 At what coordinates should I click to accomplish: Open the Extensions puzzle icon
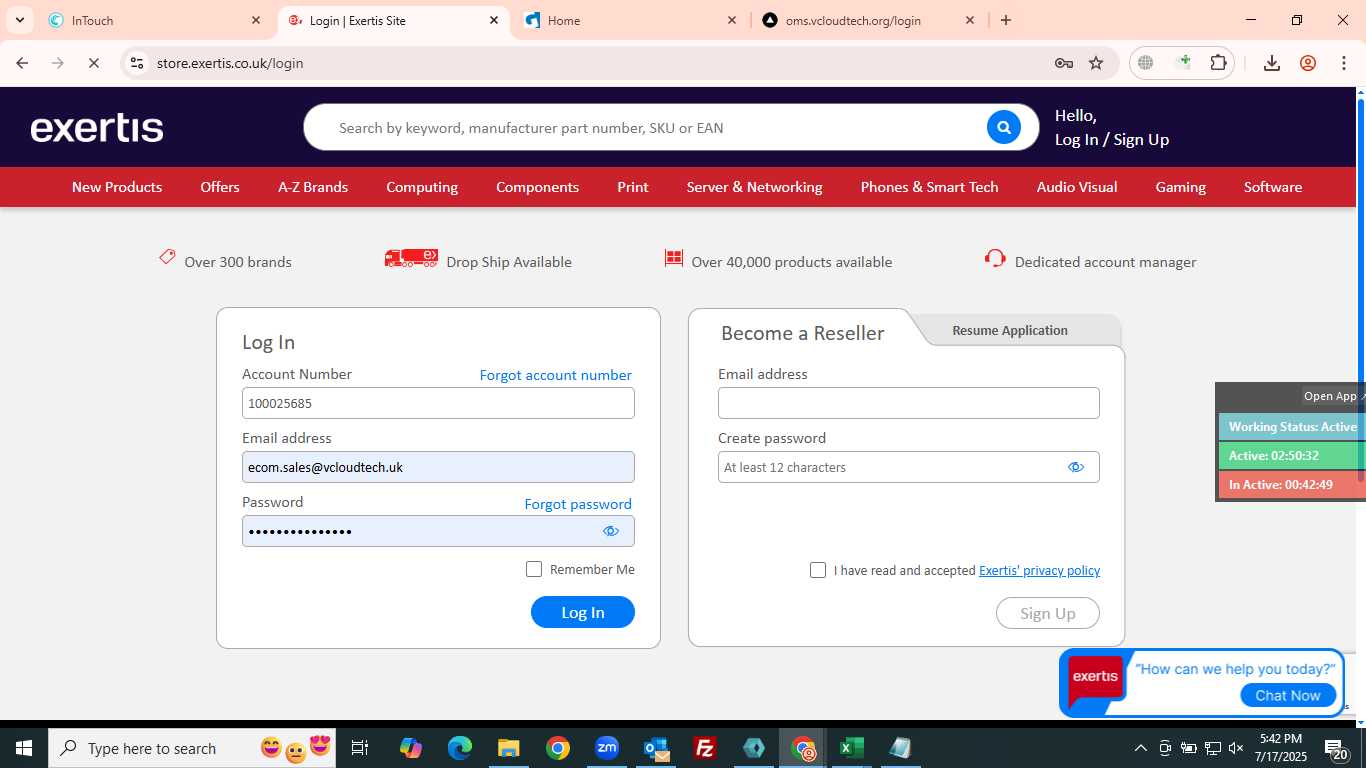point(1218,63)
